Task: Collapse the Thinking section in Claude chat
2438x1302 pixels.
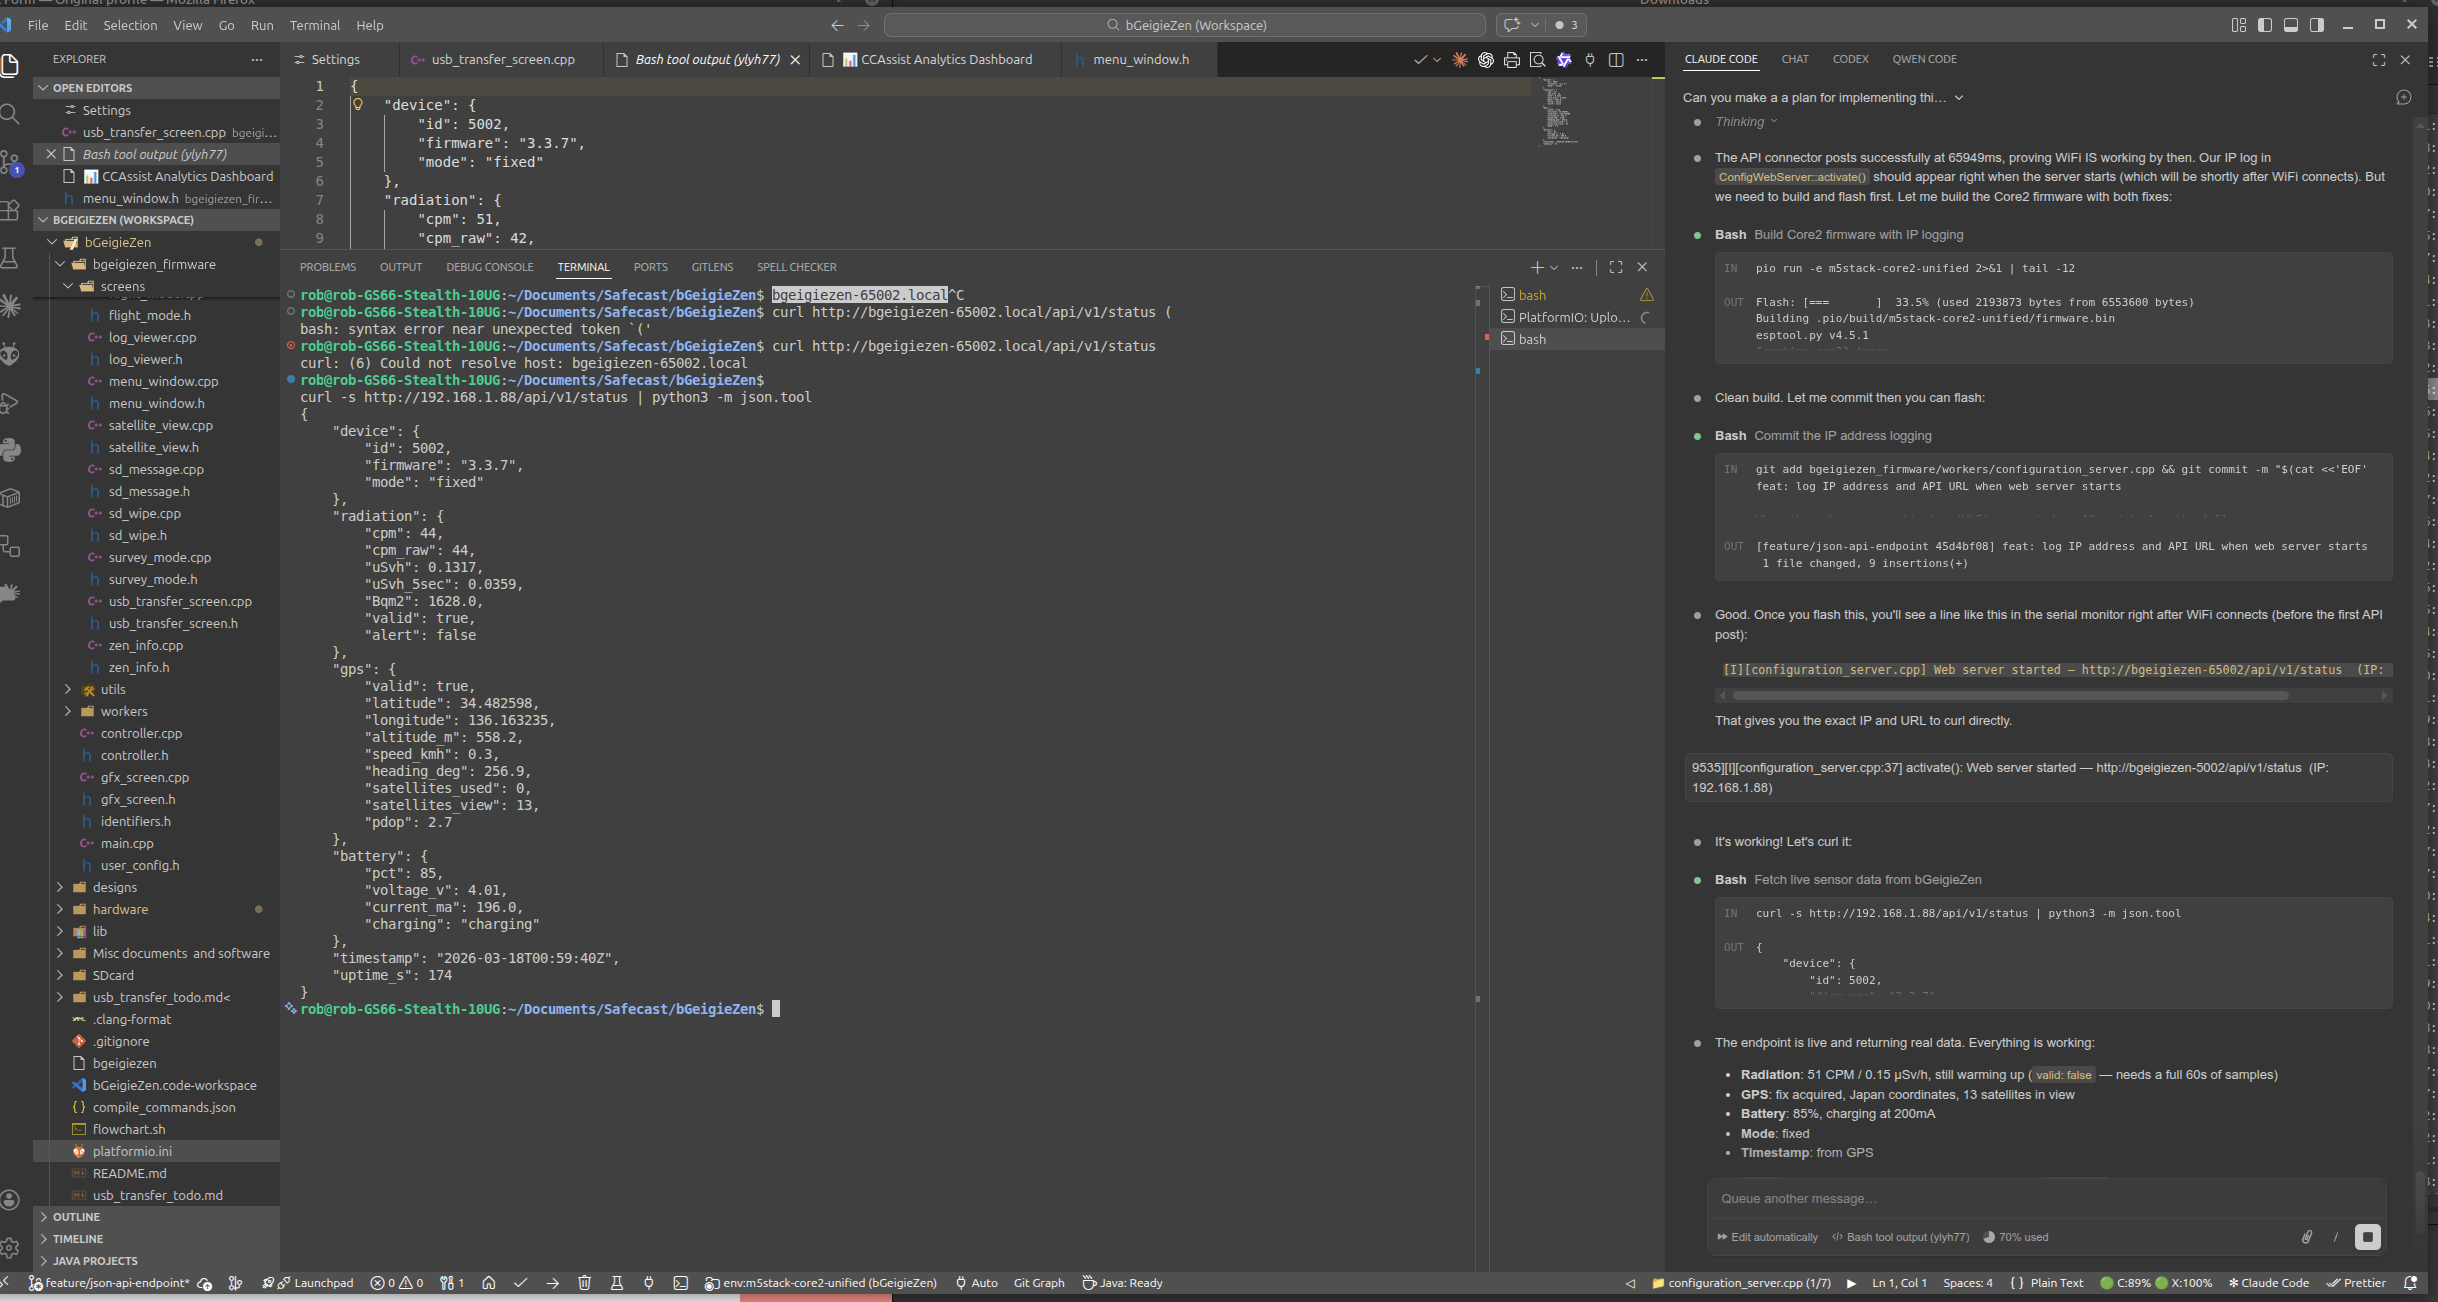Action: 1746,122
